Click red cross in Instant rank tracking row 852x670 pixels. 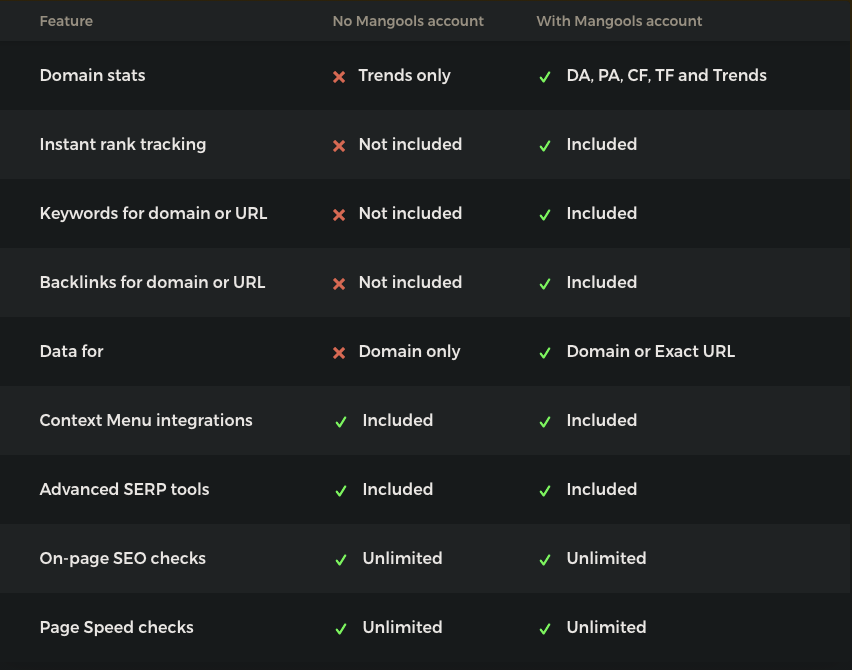coord(339,146)
